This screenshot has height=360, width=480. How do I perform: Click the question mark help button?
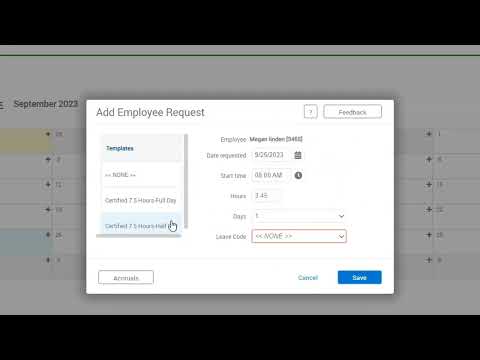pyautogui.click(x=310, y=112)
